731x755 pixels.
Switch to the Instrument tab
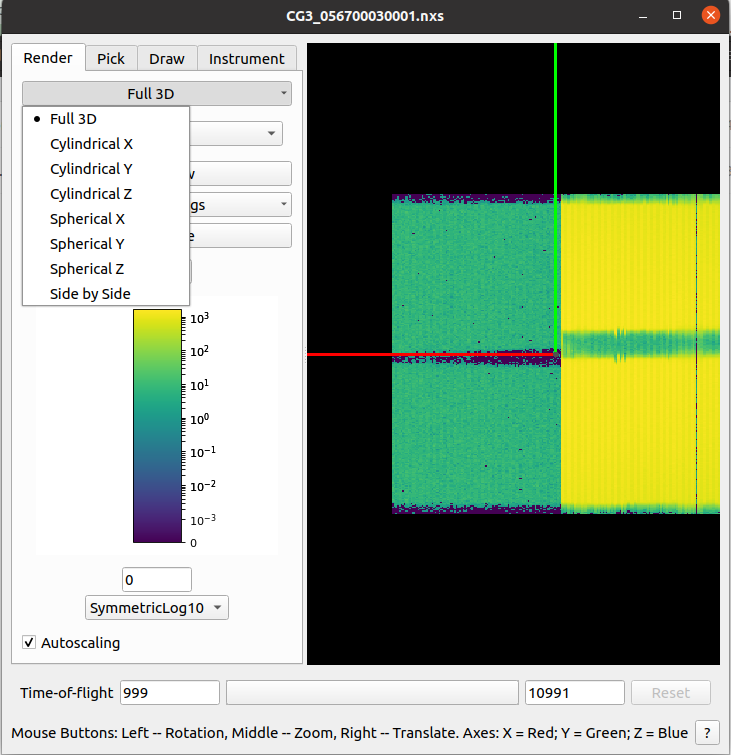[x=247, y=59]
